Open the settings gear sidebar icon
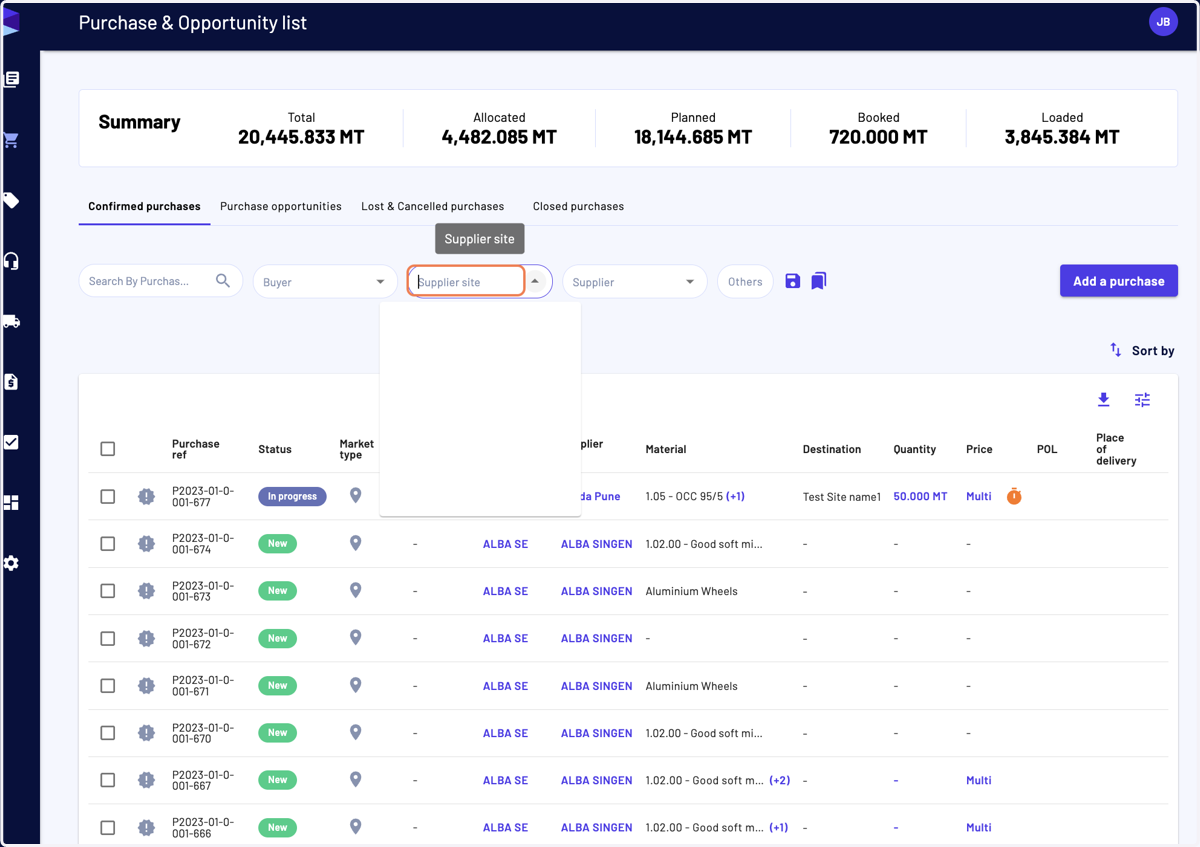The width and height of the screenshot is (1200, 847). pyautogui.click(x=12, y=563)
